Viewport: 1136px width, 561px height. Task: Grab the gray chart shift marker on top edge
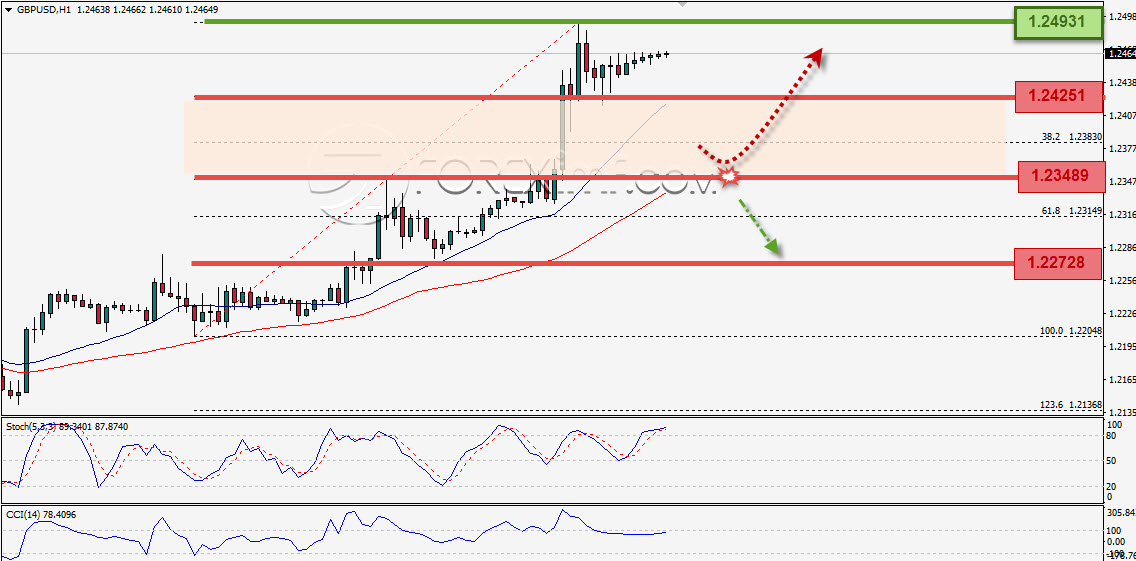[x=681, y=4]
